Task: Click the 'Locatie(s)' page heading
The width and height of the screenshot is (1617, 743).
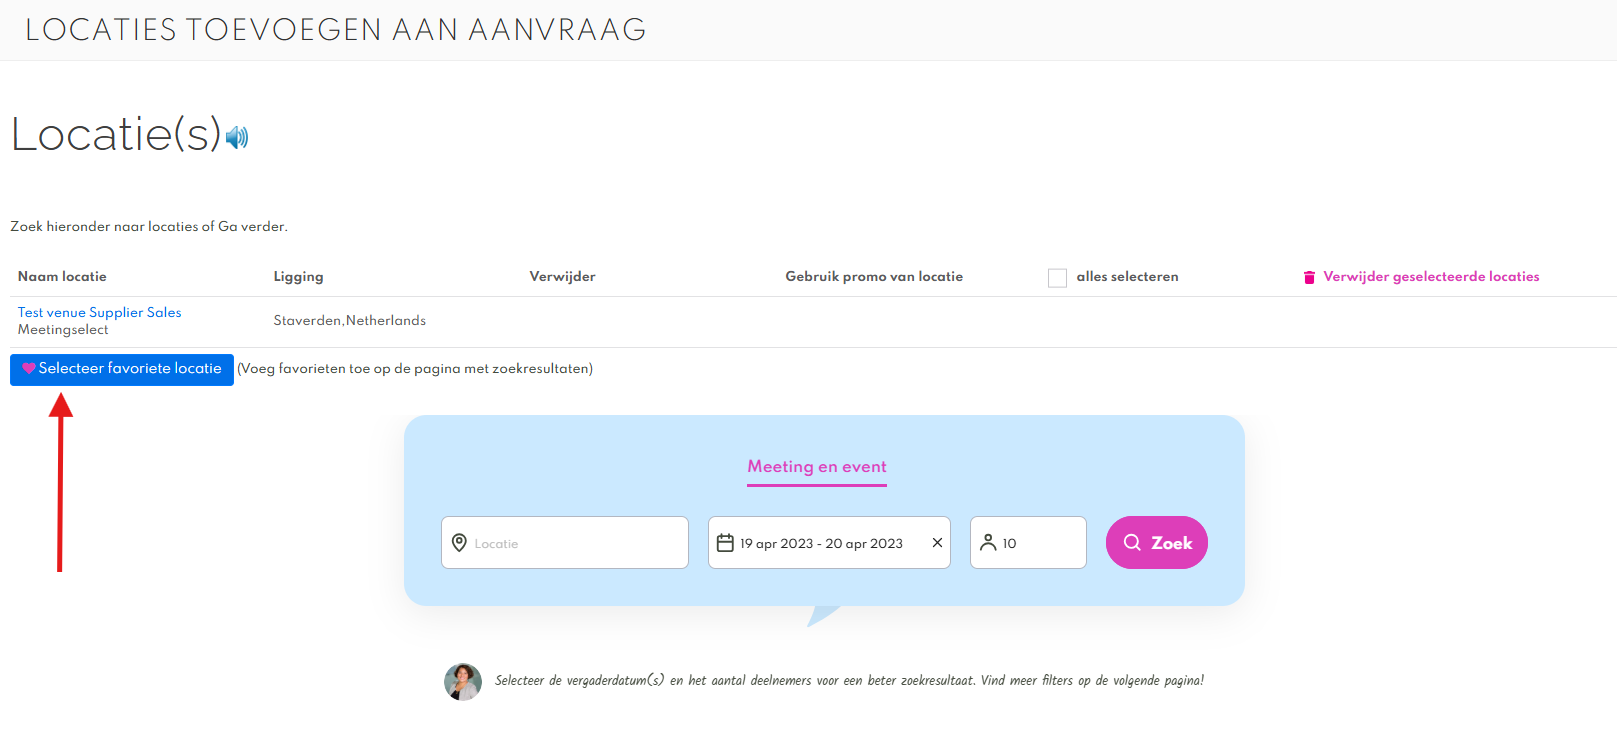Action: point(116,134)
